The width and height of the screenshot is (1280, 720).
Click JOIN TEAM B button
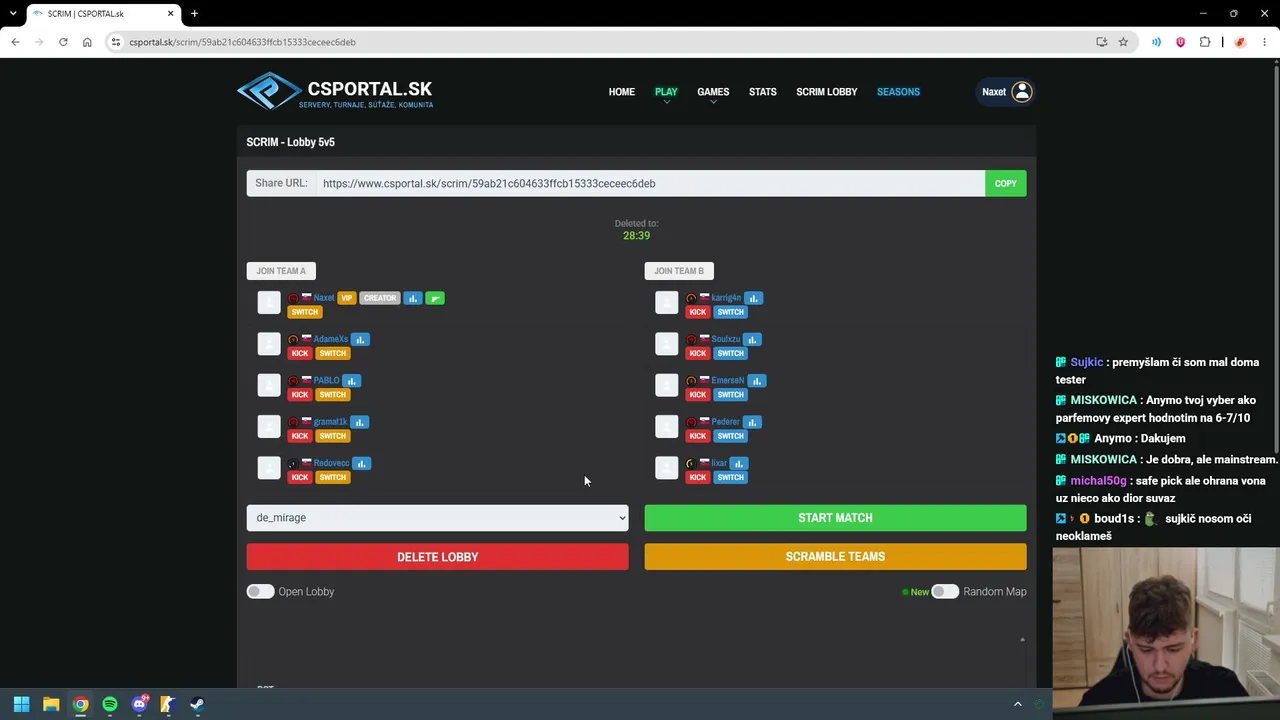tap(679, 271)
